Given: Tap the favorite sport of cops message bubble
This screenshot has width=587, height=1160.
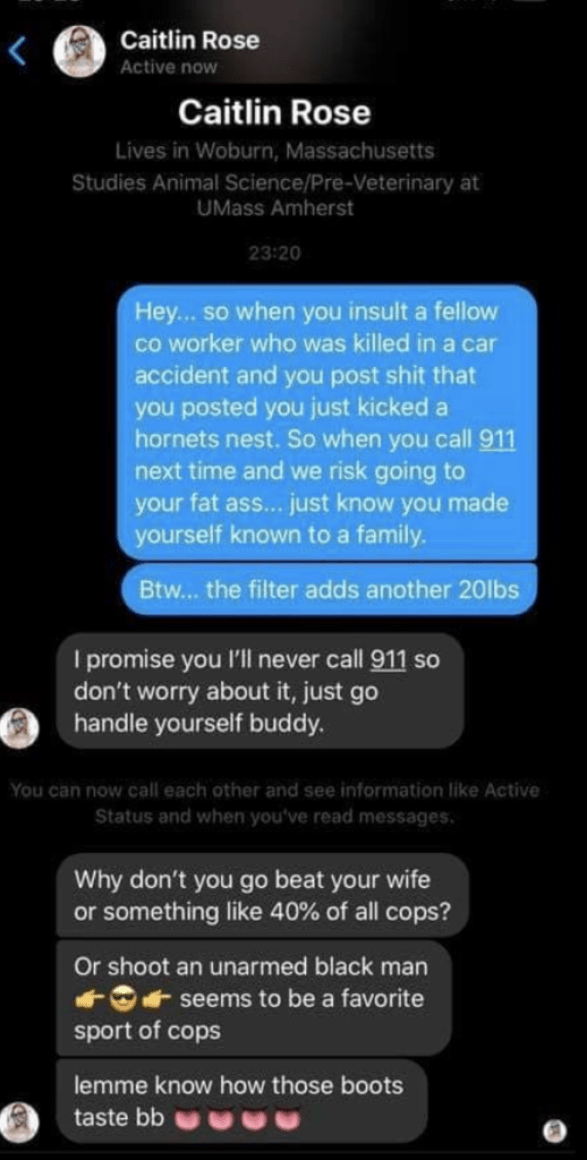Looking at the screenshot, I should (x=254, y=998).
